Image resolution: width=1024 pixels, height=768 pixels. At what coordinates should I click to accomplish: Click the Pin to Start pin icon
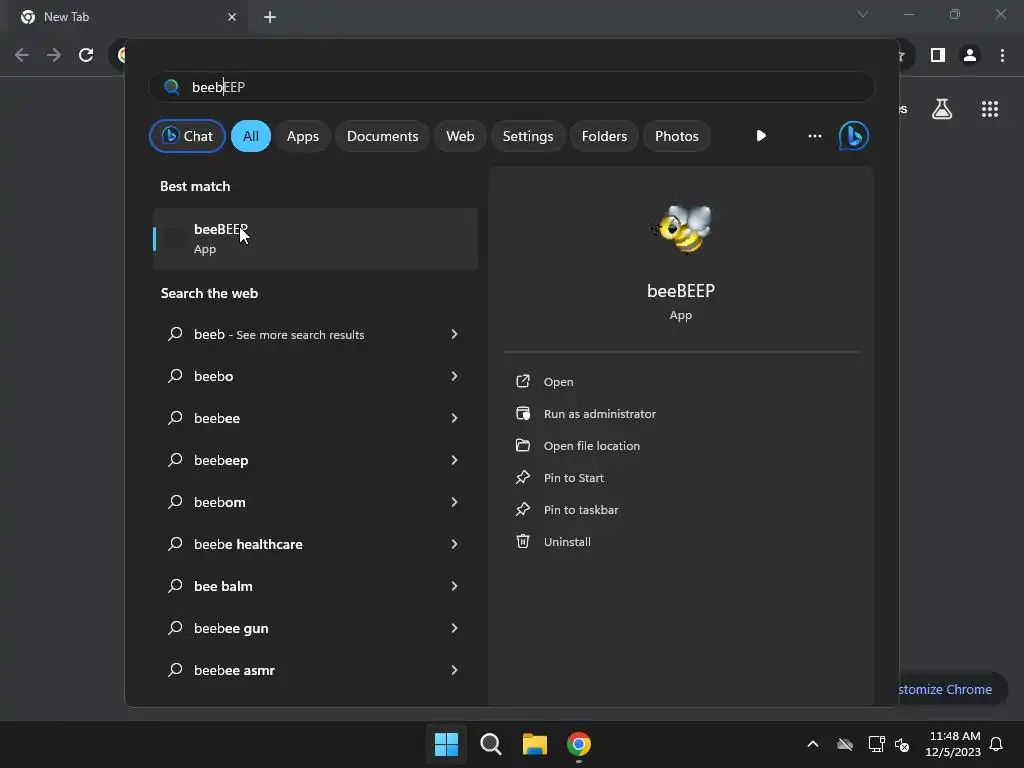tap(523, 477)
